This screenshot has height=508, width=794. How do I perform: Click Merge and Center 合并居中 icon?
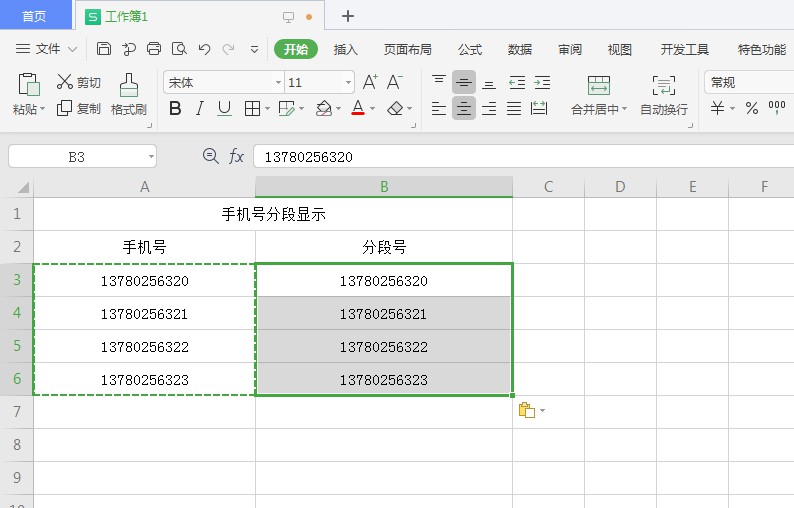599,85
